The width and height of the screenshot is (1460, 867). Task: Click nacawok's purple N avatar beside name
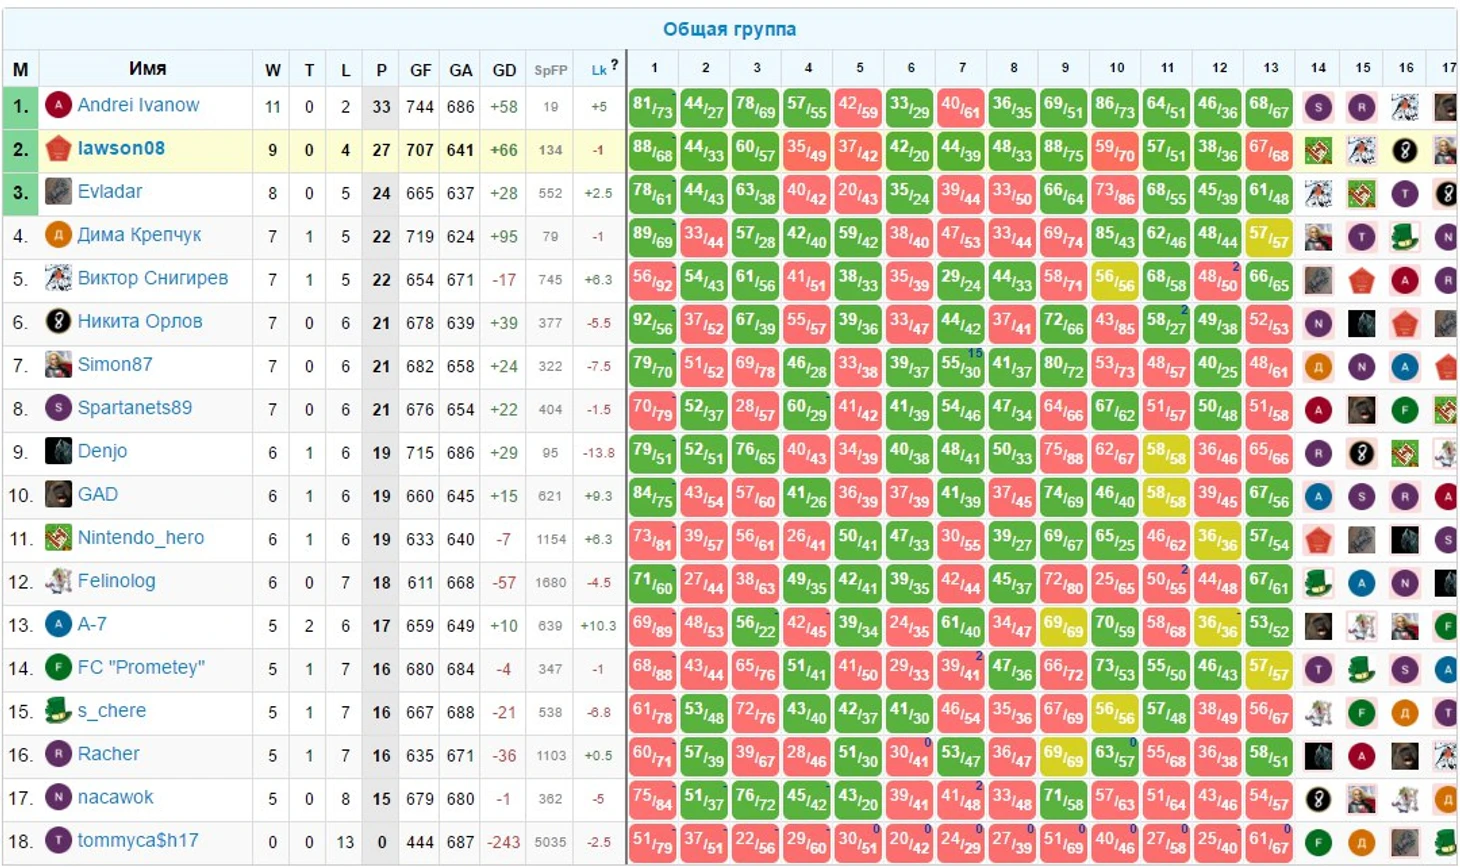point(58,797)
